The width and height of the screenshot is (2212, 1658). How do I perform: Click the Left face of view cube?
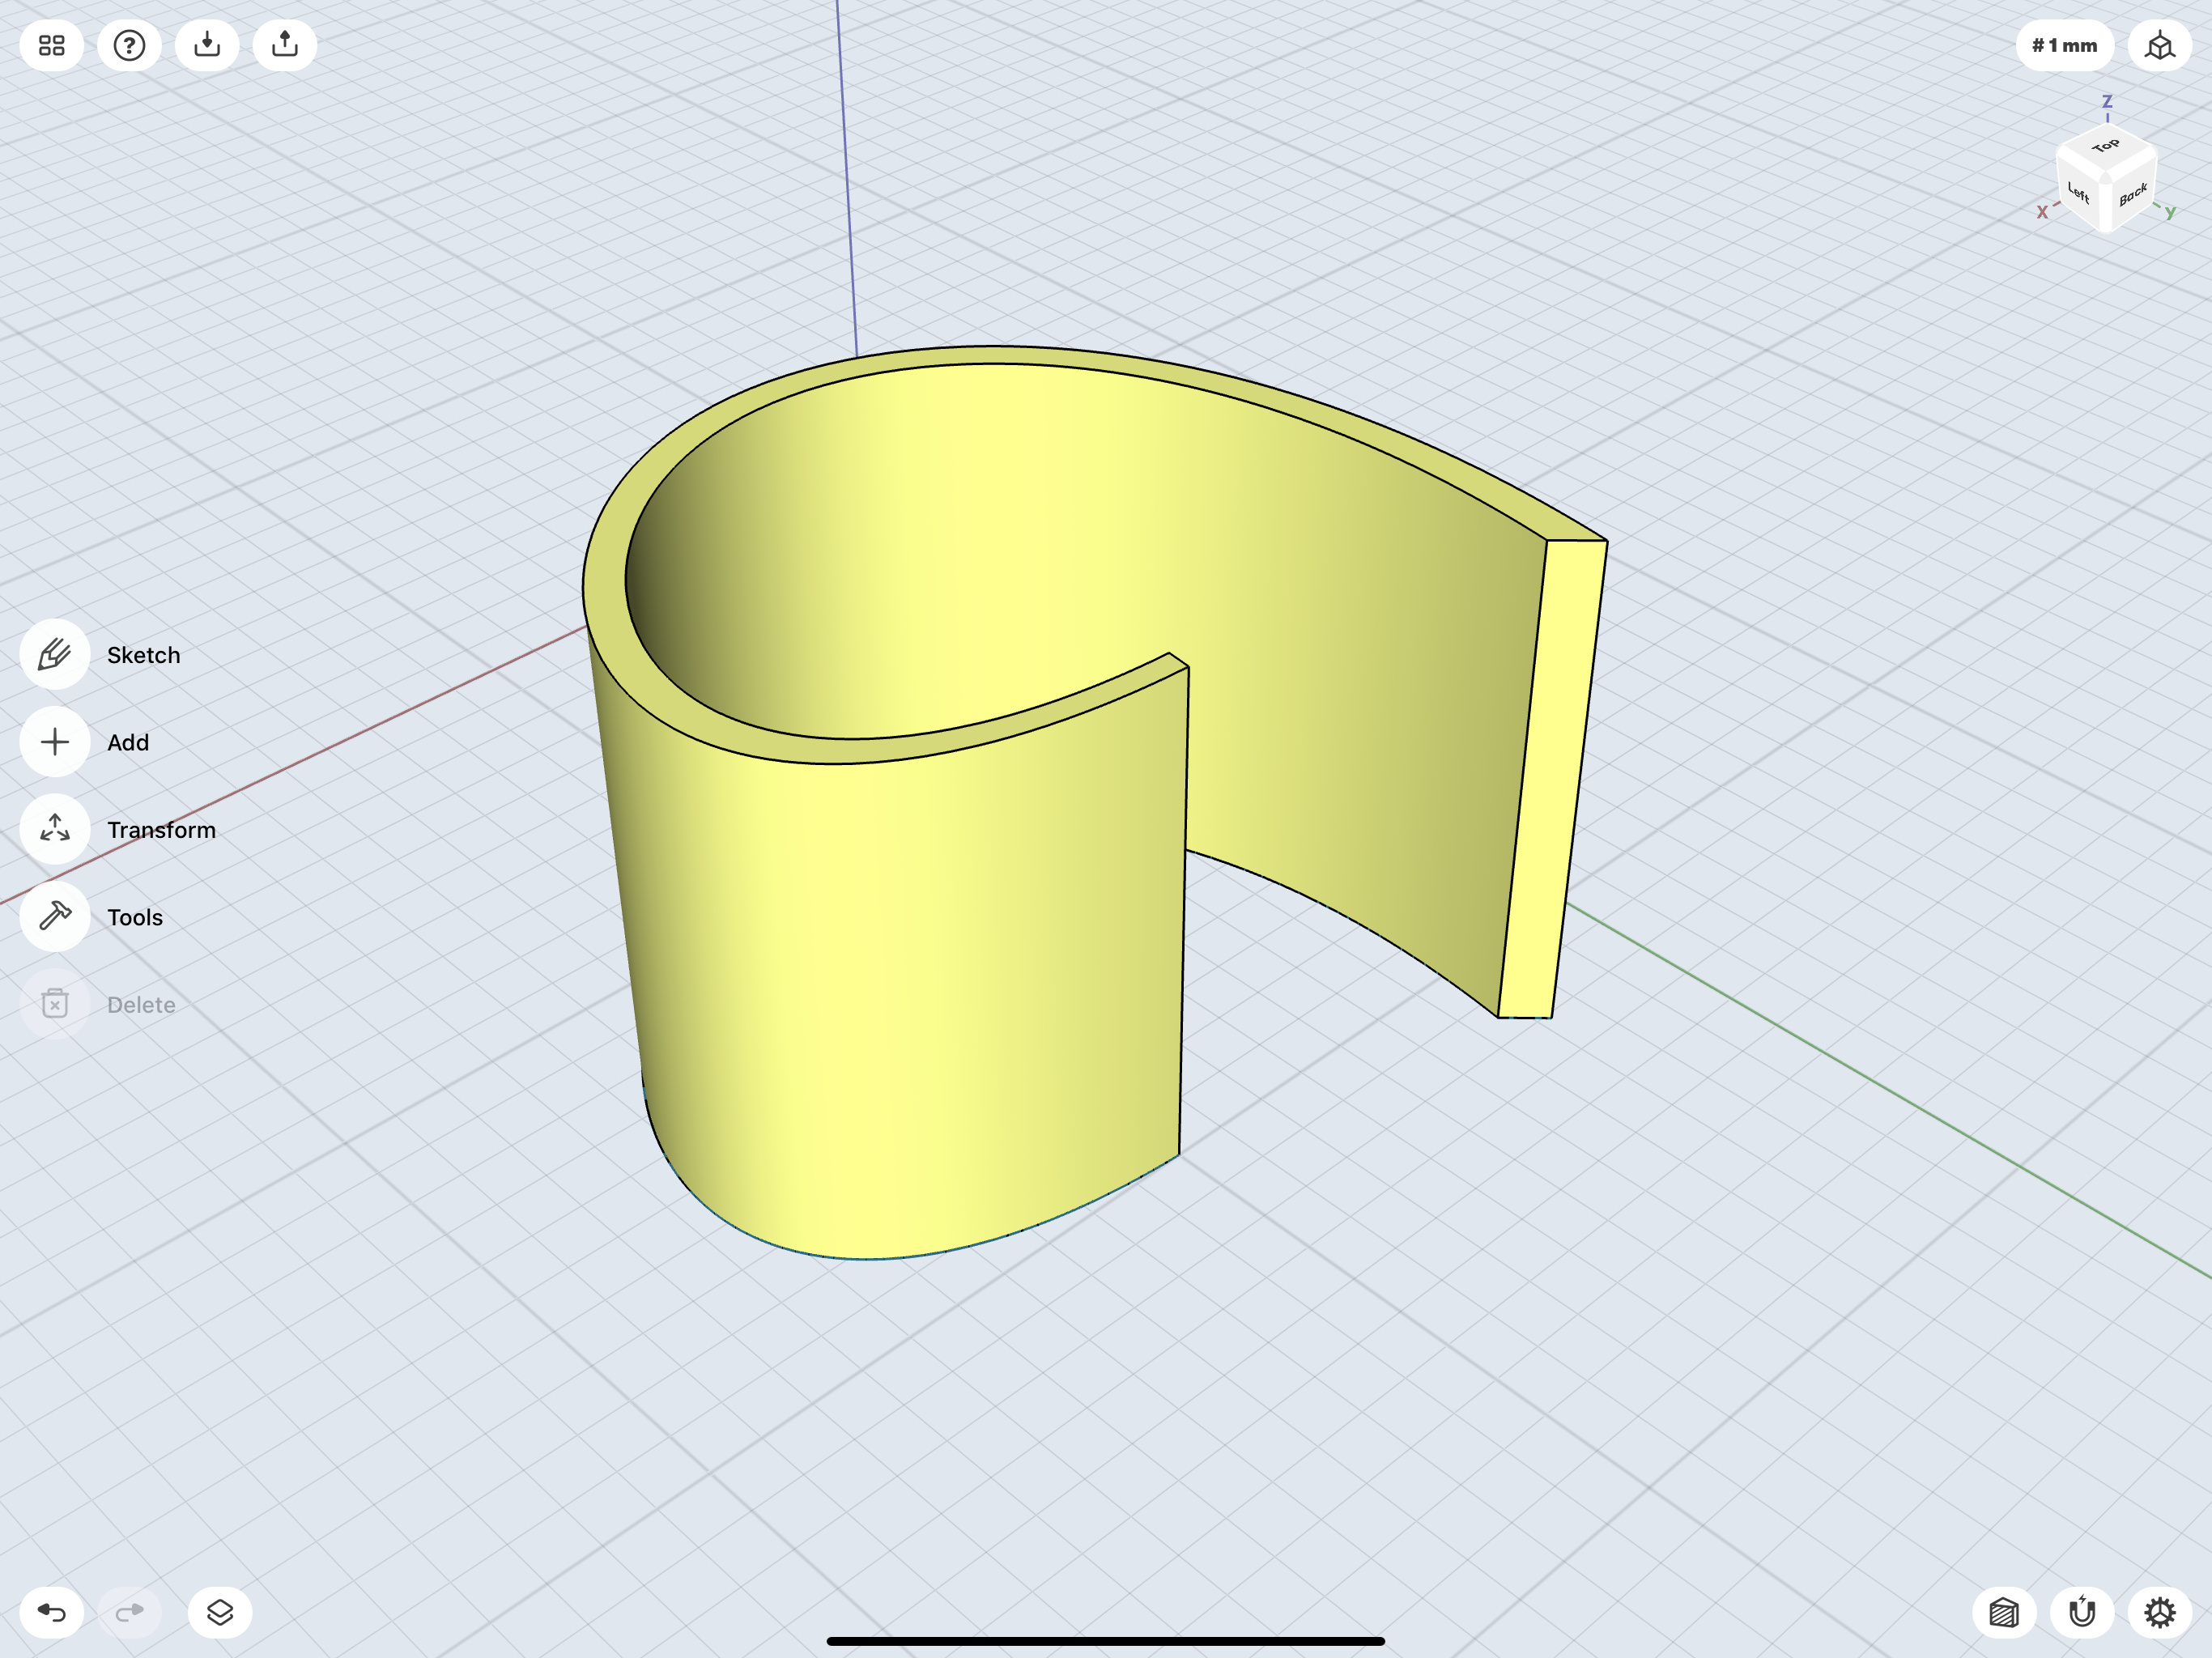2079,193
